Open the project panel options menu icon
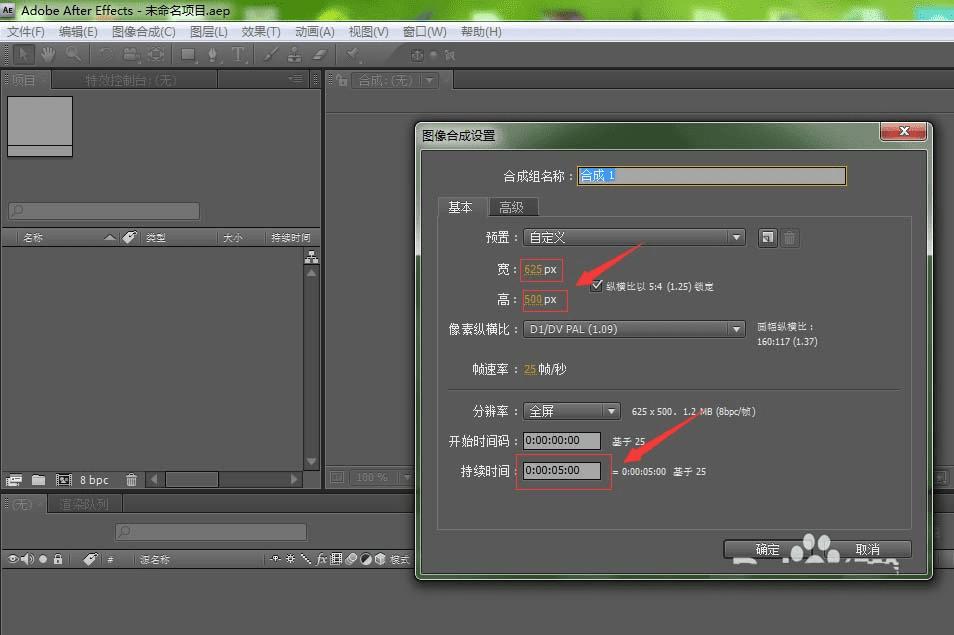Viewport: 954px width, 635px height. point(295,79)
